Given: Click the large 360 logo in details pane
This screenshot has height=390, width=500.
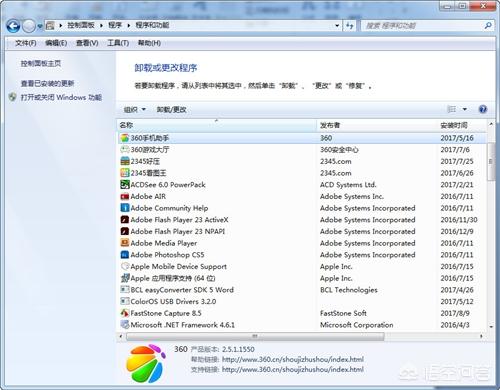Looking at the screenshot, I should [x=145, y=363].
